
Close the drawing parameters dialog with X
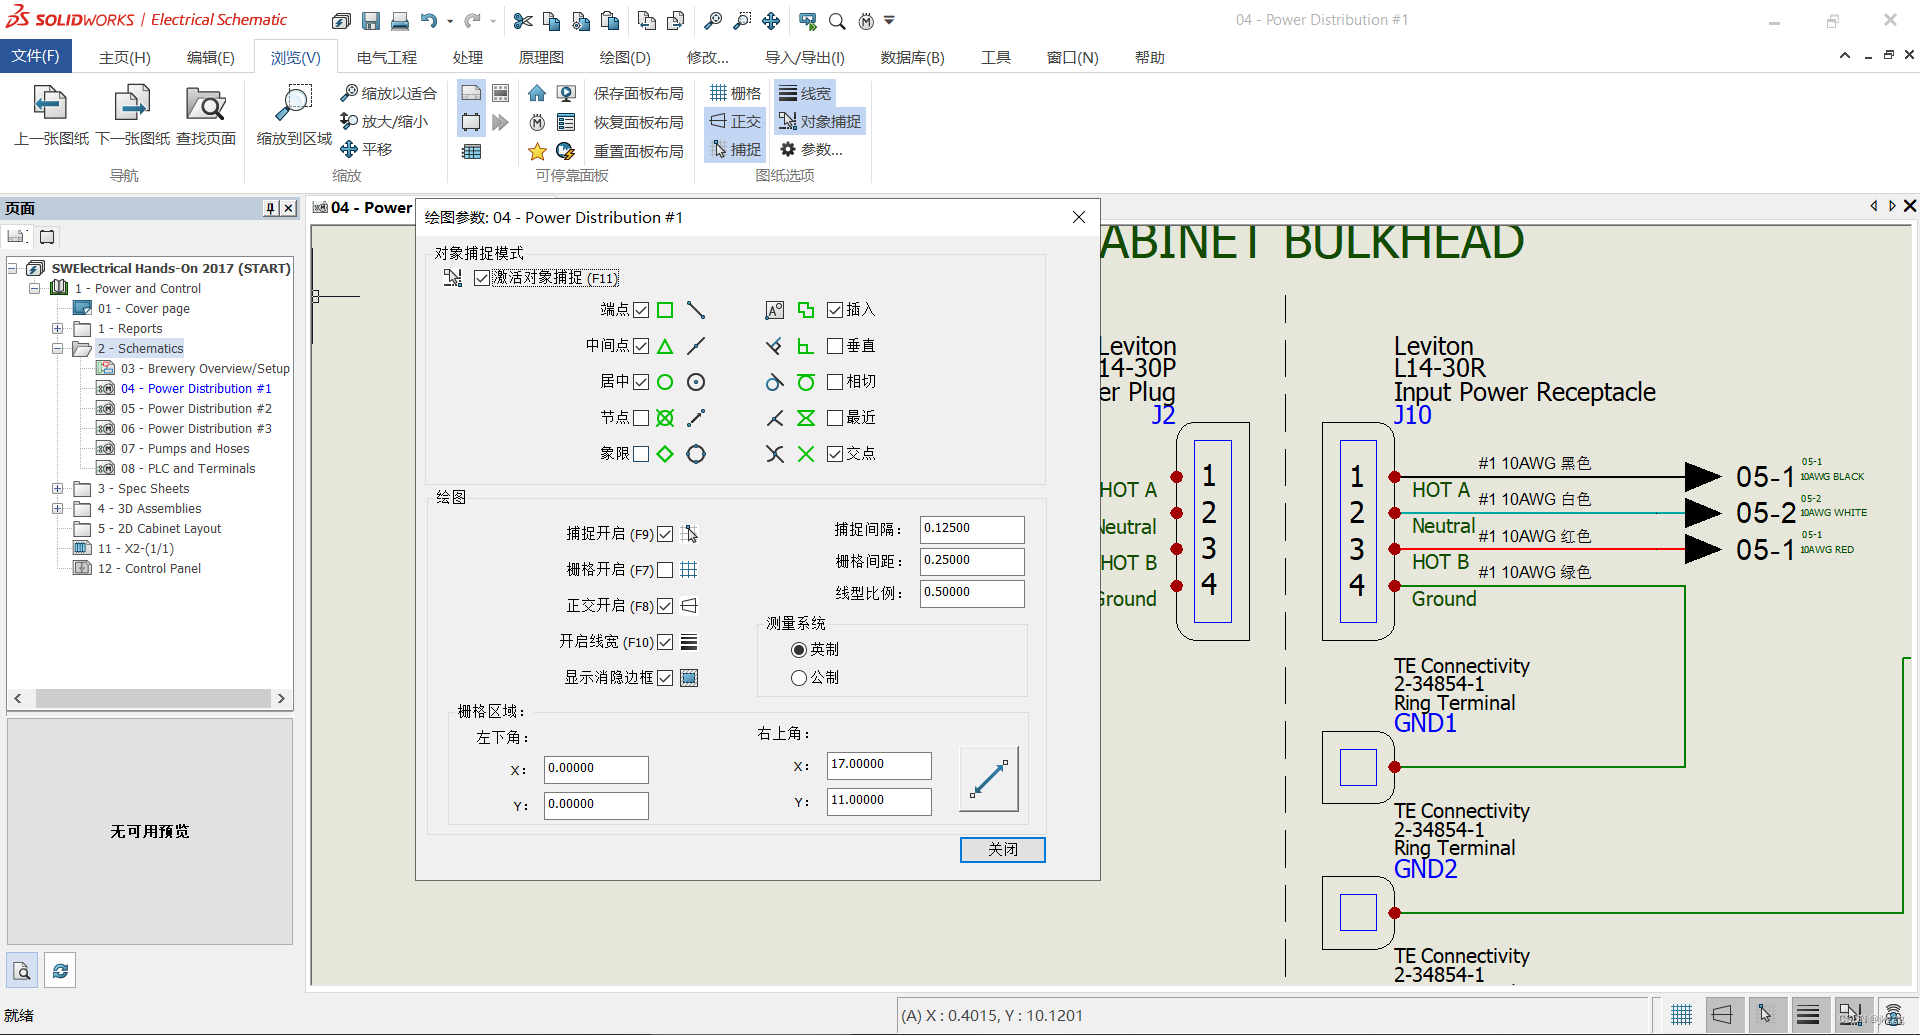pos(1079,217)
